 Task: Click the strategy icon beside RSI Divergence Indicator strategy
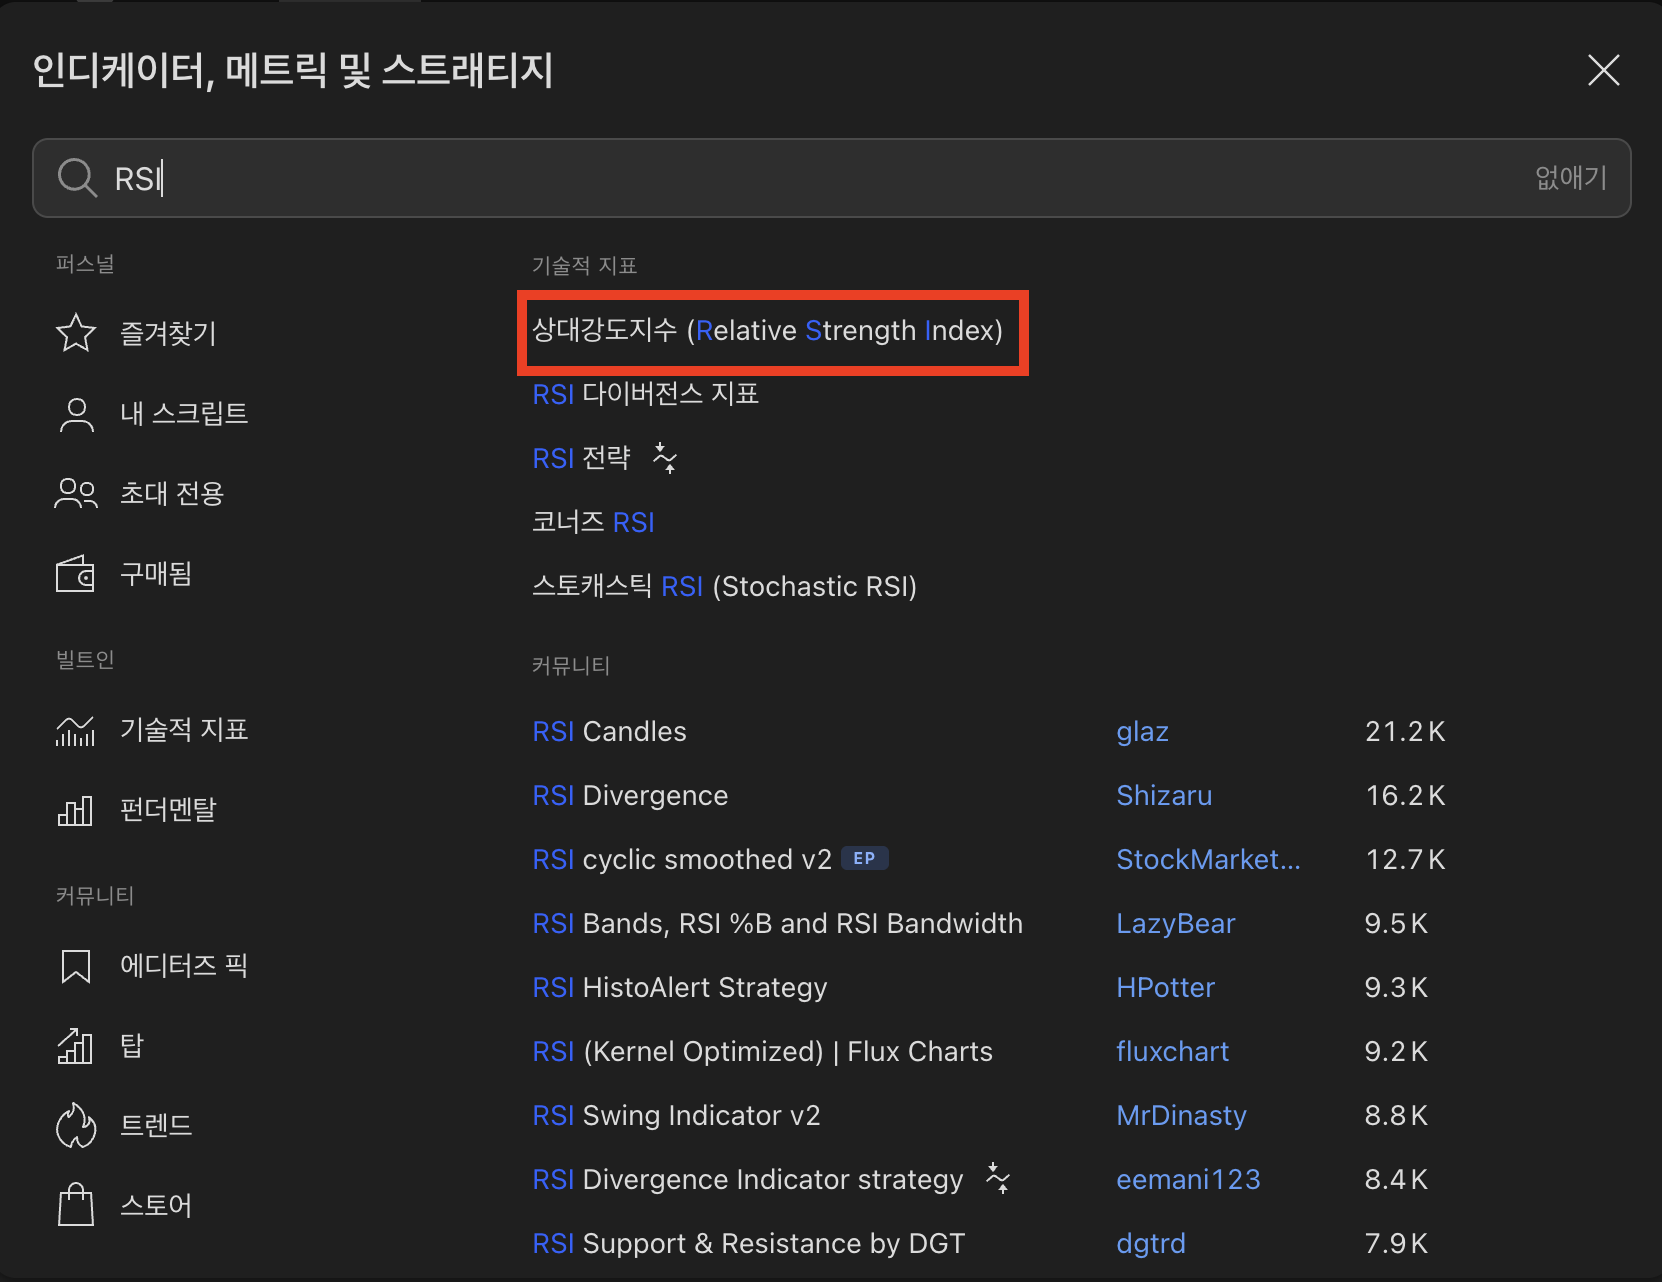point(997,1179)
